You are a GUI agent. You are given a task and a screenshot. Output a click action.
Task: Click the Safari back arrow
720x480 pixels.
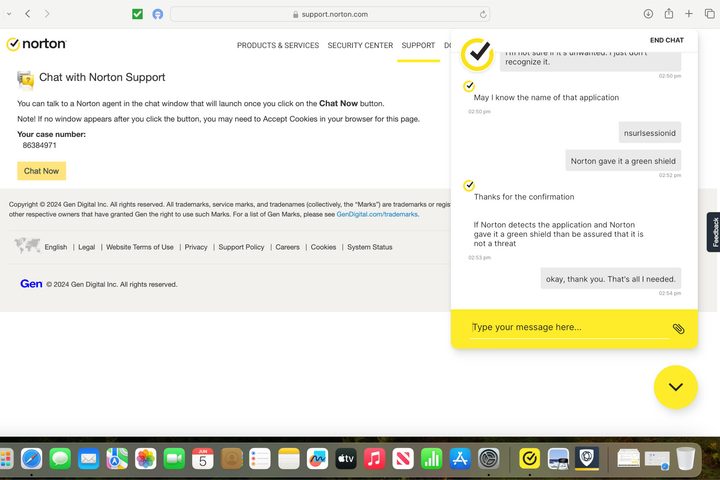click(x=28, y=14)
